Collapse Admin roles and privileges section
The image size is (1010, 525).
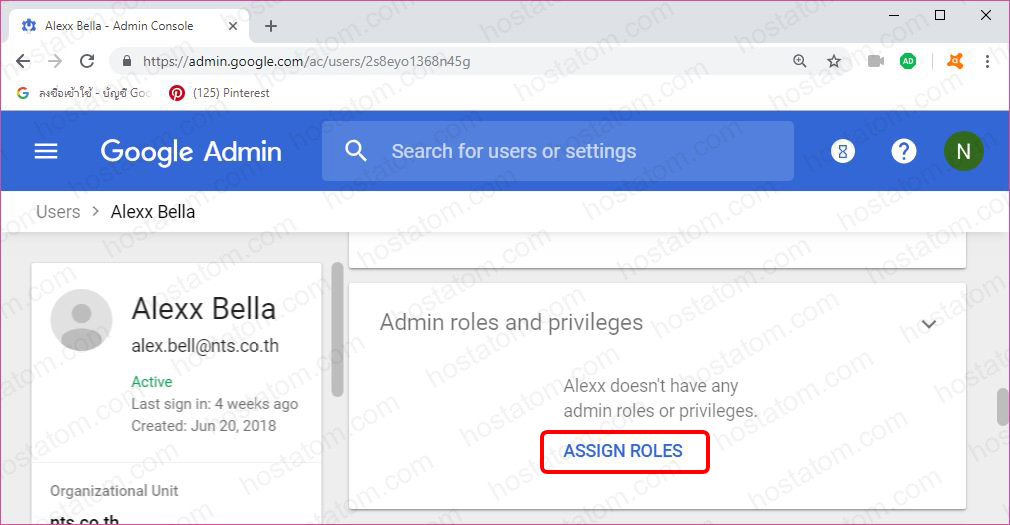[x=929, y=324]
